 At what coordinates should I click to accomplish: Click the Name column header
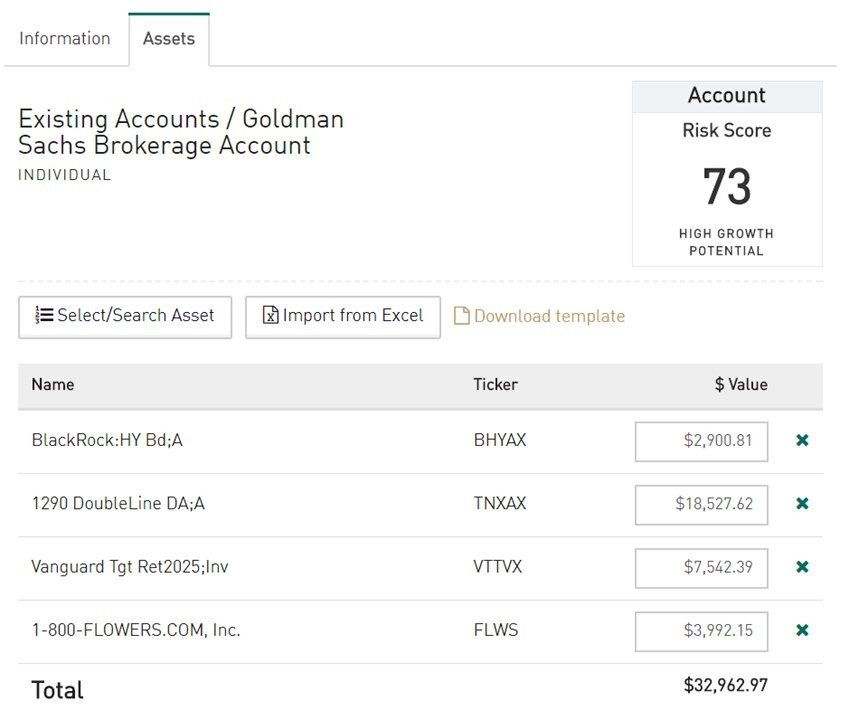[53, 384]
